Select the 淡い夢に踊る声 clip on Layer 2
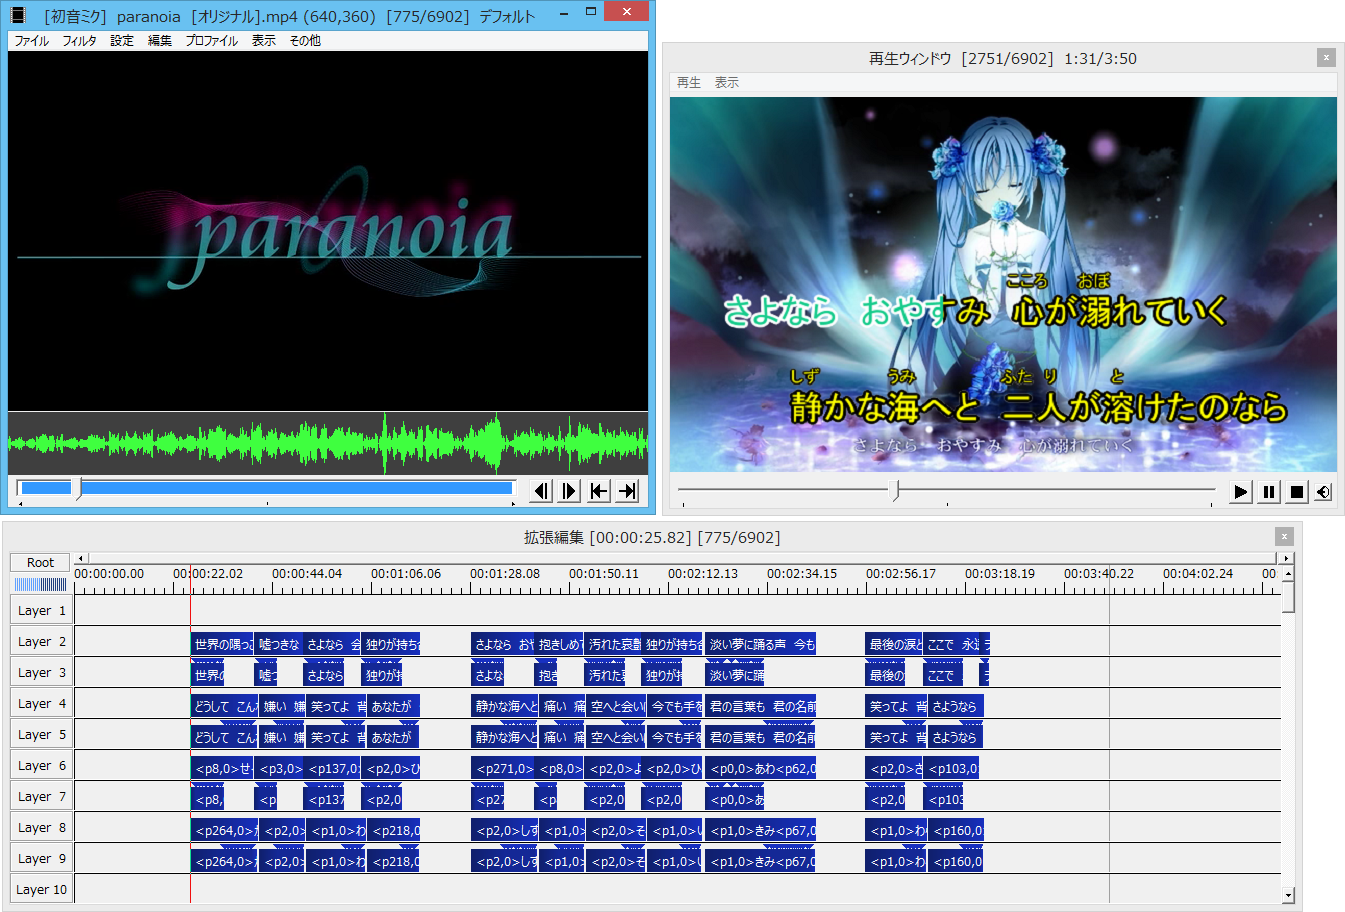This screenshot has width=1345, height=912. [760, 644]
